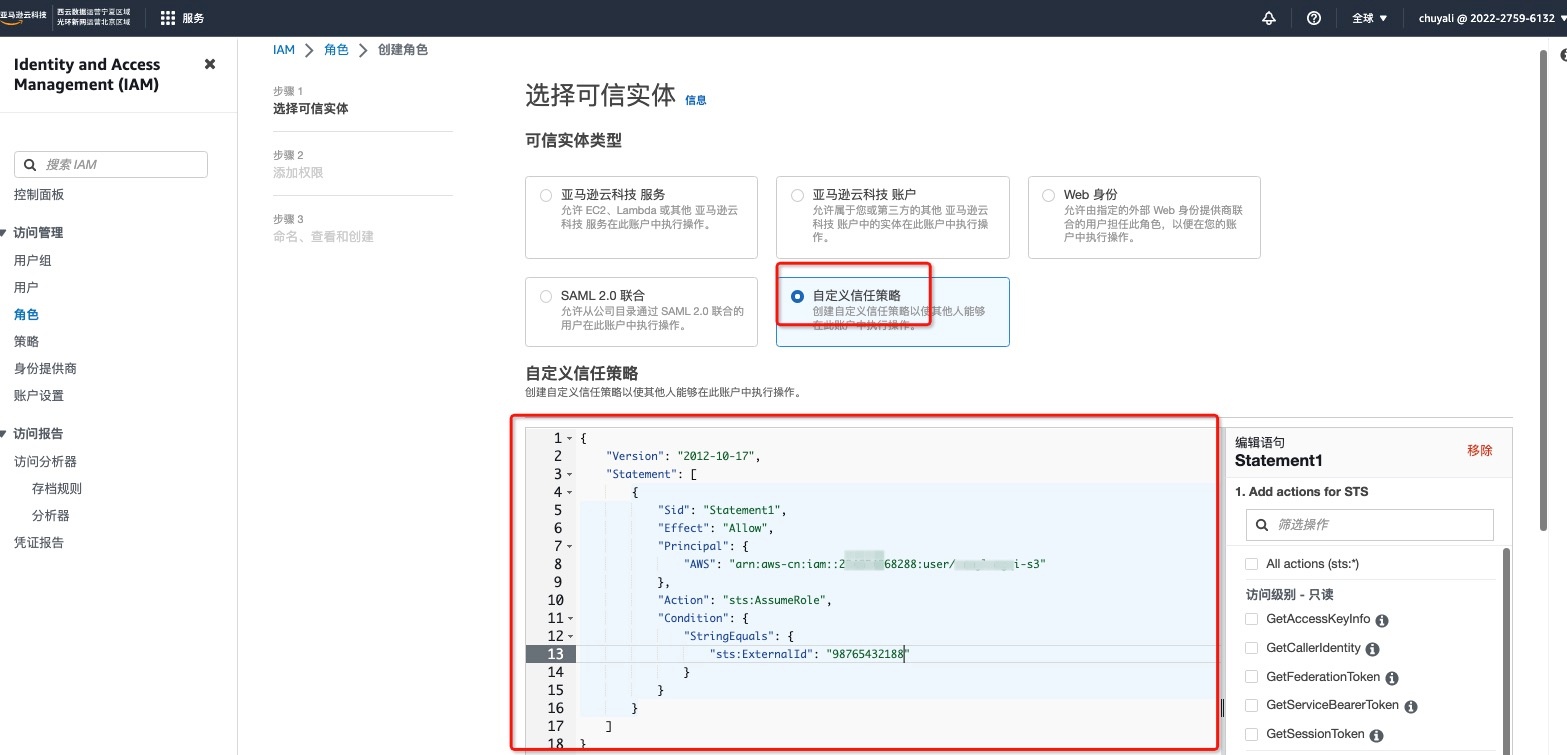
Task: Open 身份提供商 in the sidebar
Action: click(x=45, y=369)
